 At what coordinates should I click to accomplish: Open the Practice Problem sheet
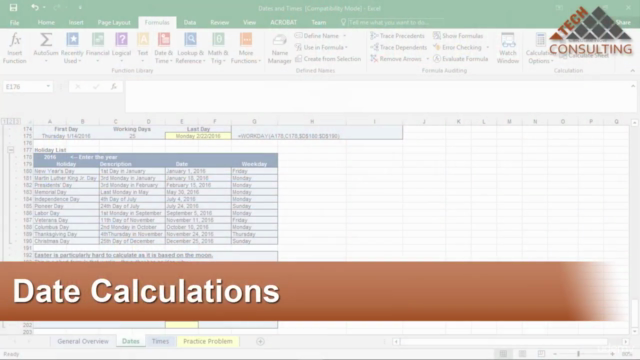(208, 341)
